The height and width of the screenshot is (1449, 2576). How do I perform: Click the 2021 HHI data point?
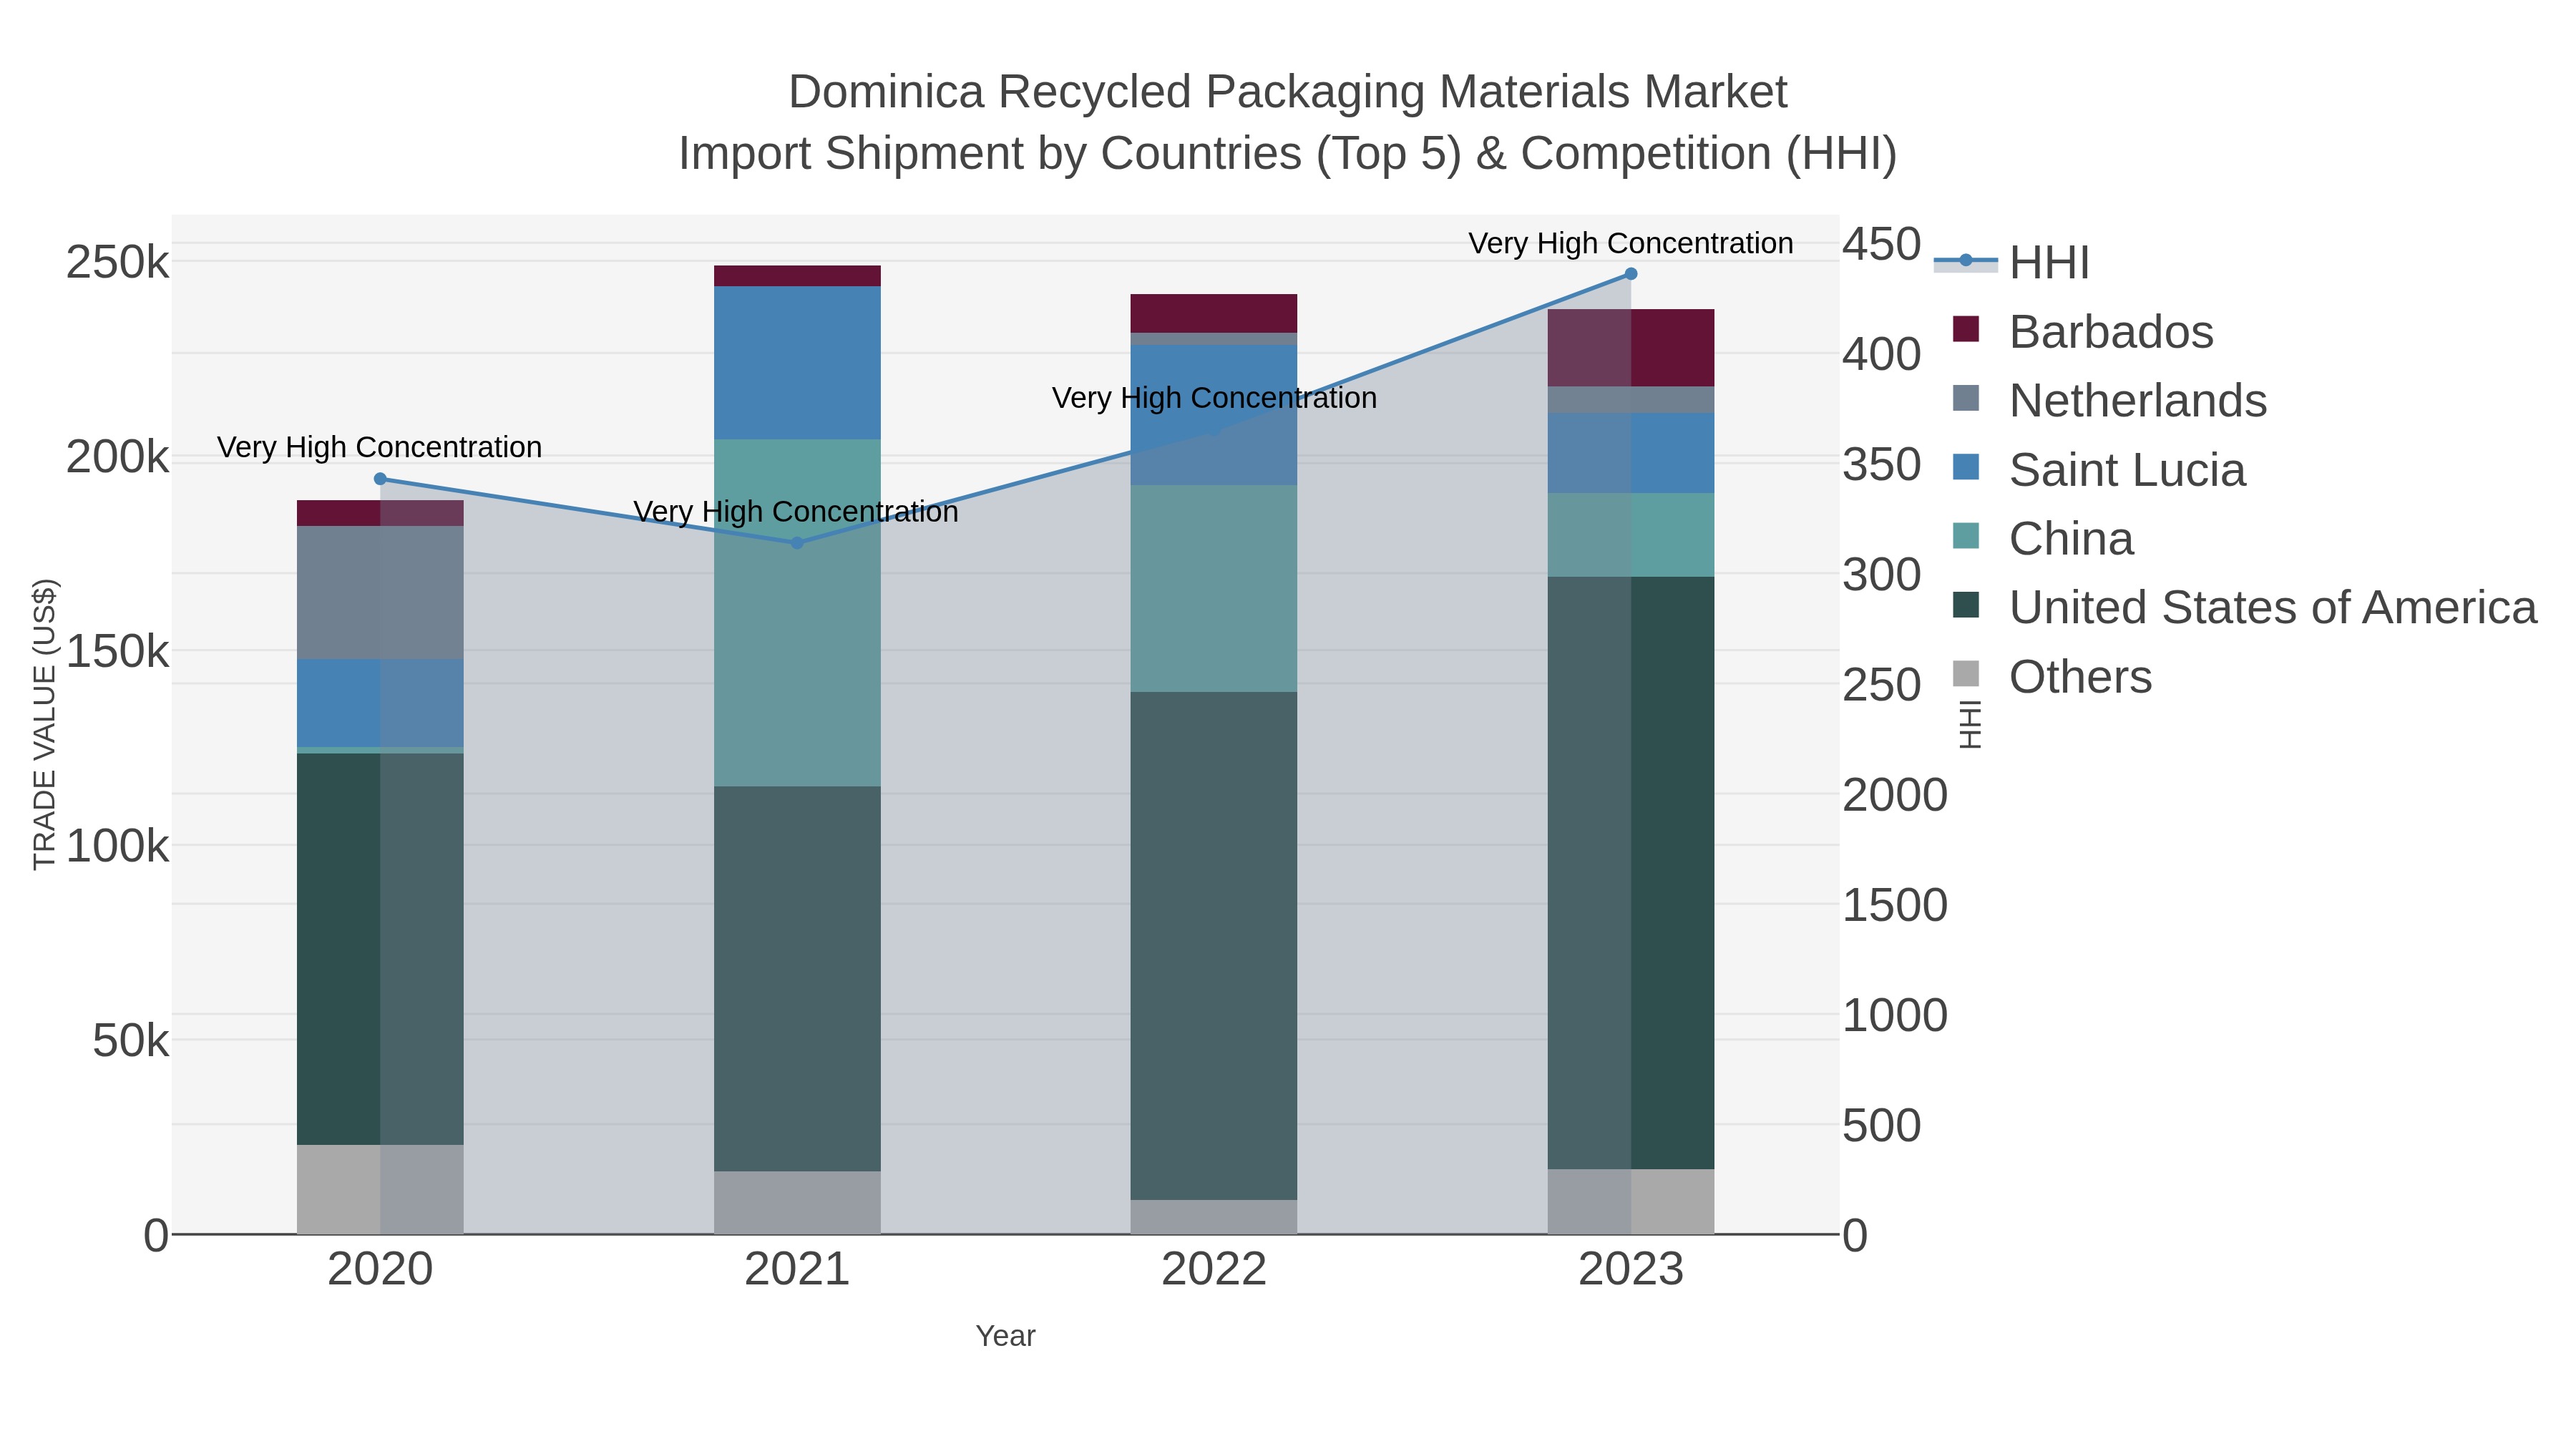[x=797, y=543]
